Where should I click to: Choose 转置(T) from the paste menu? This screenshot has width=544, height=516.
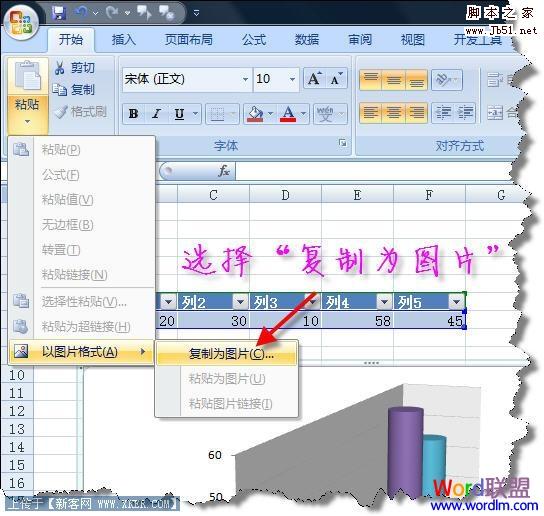tap(81, 249)
